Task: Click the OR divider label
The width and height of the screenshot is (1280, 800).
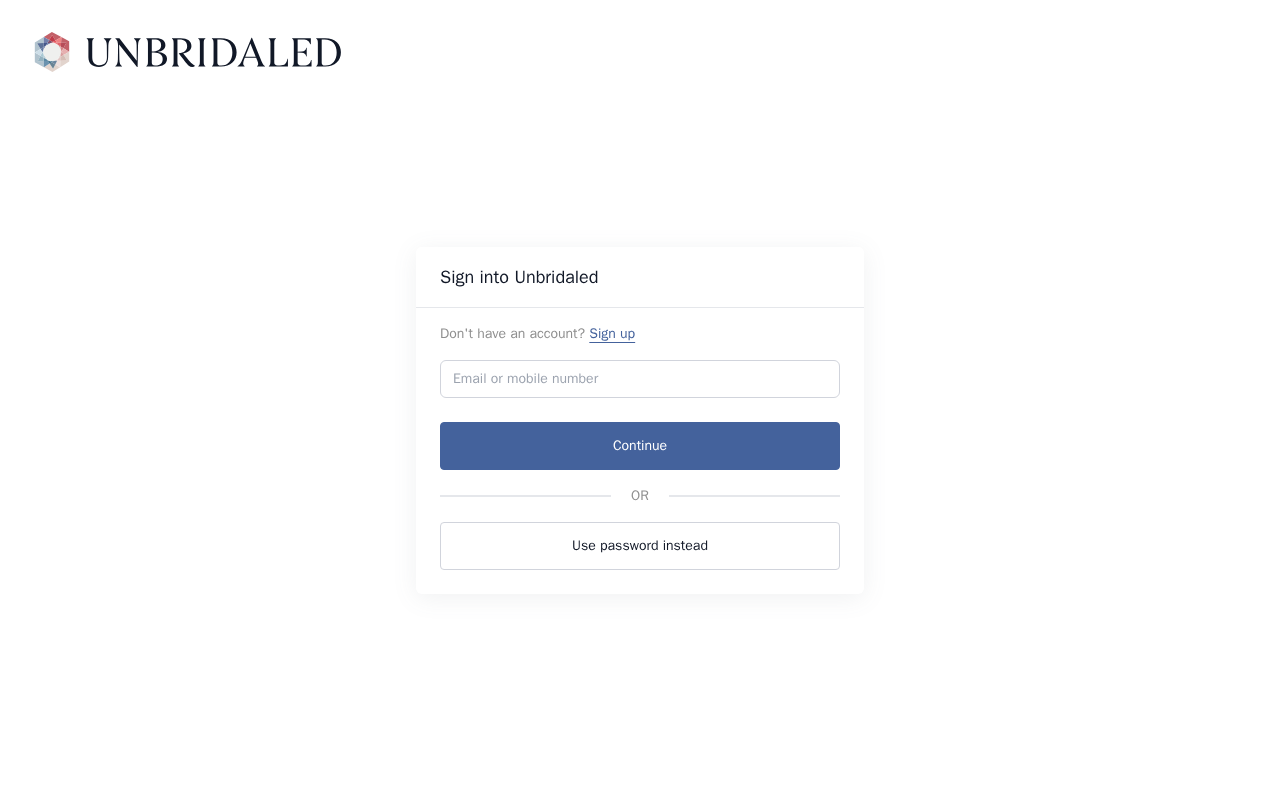Action: tap(640, 496)
